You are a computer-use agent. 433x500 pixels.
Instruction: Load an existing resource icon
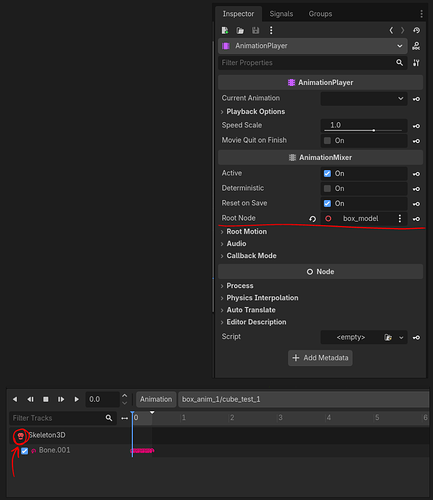point(240,31)
